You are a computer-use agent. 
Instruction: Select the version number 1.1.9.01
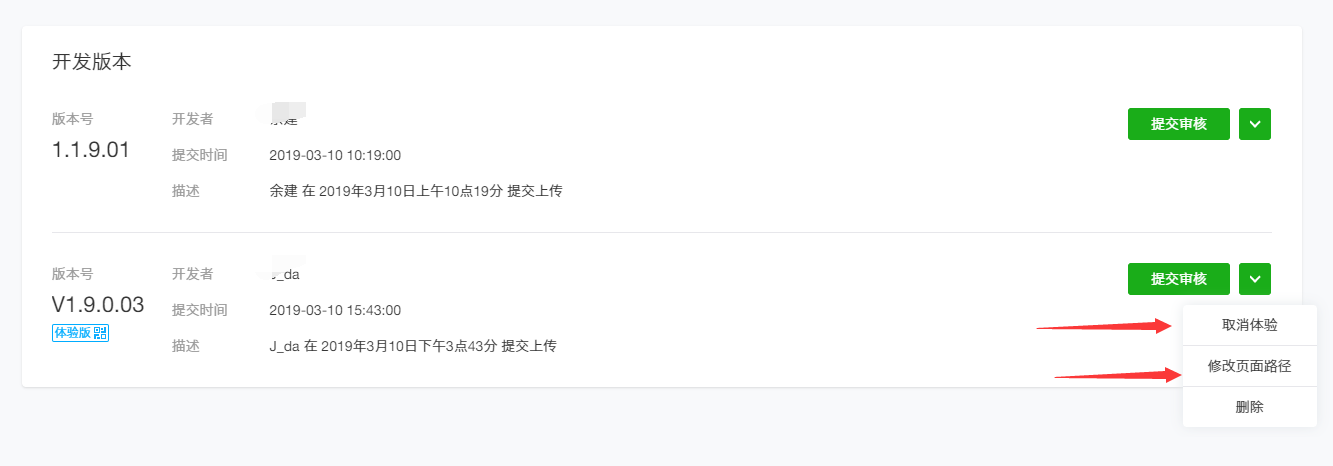[91, 150]
